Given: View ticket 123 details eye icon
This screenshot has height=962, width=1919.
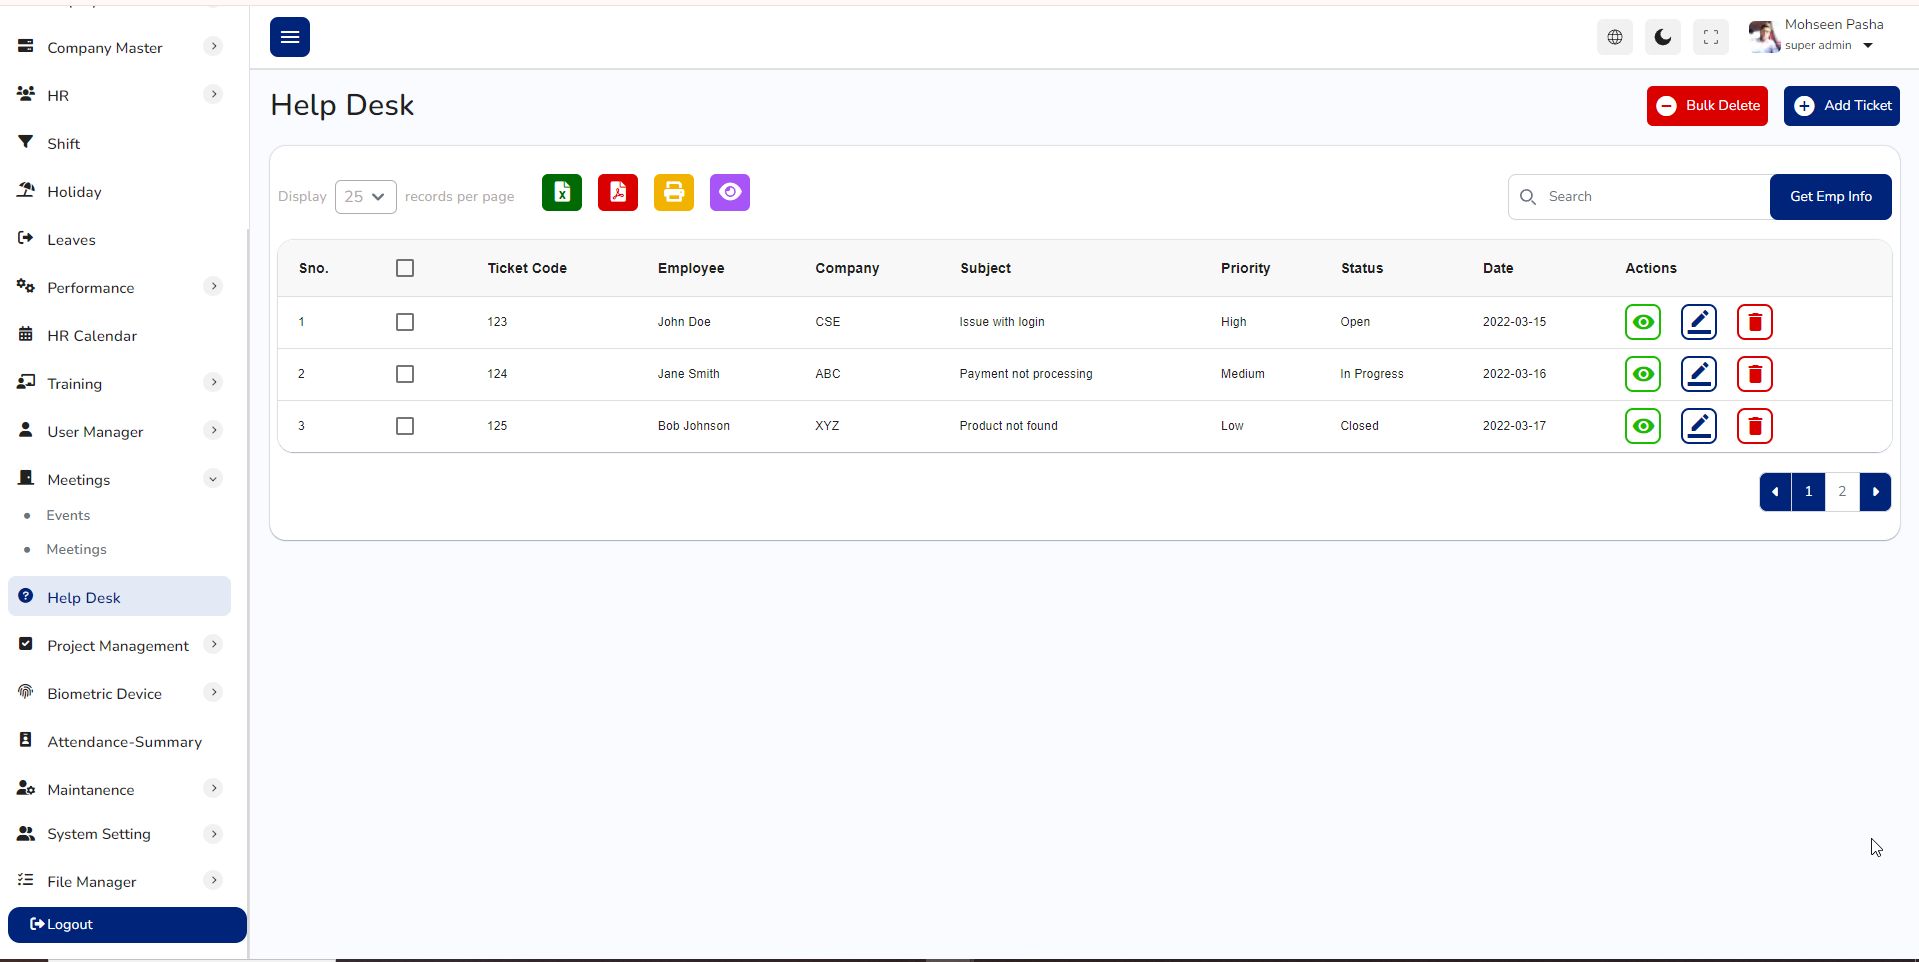Looking at the screenshot, I should coord(1643,322).
